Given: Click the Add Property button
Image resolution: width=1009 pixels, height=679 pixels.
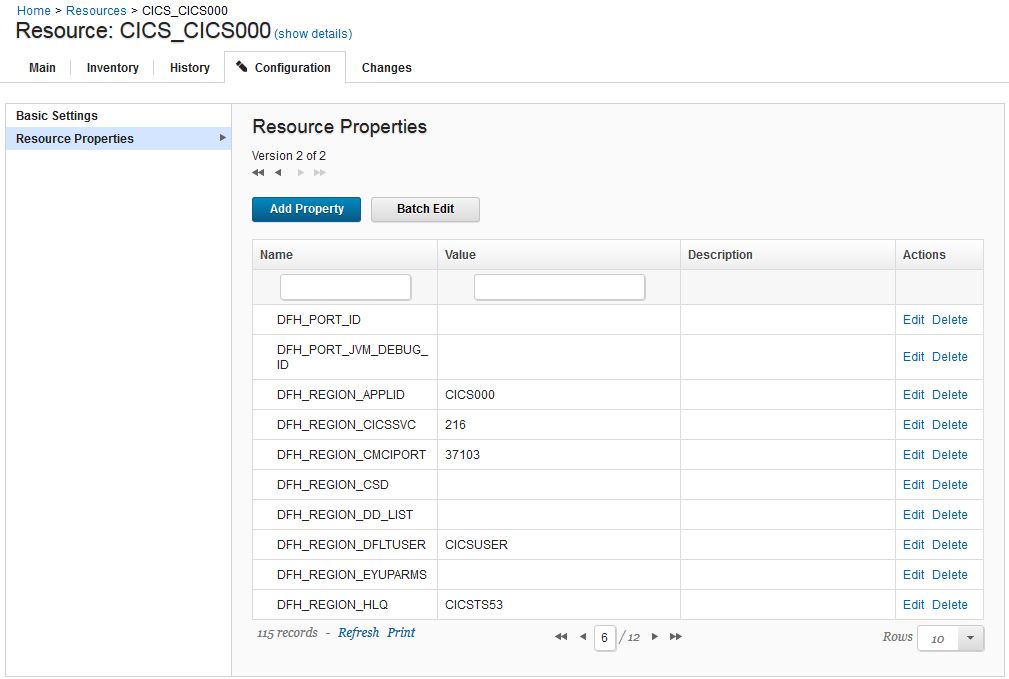Looking at the screenshot, I should pyautogui.click(x=306, y=209).
